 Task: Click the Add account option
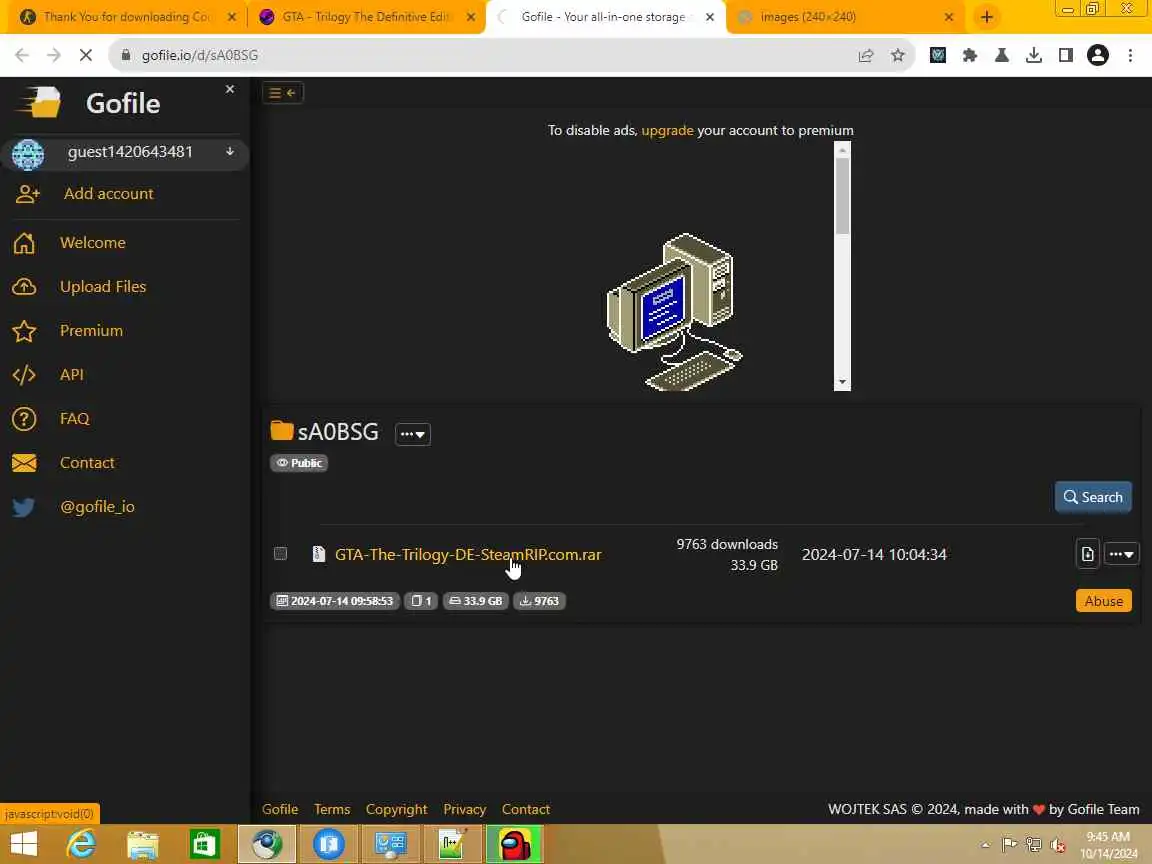[108, 194]
